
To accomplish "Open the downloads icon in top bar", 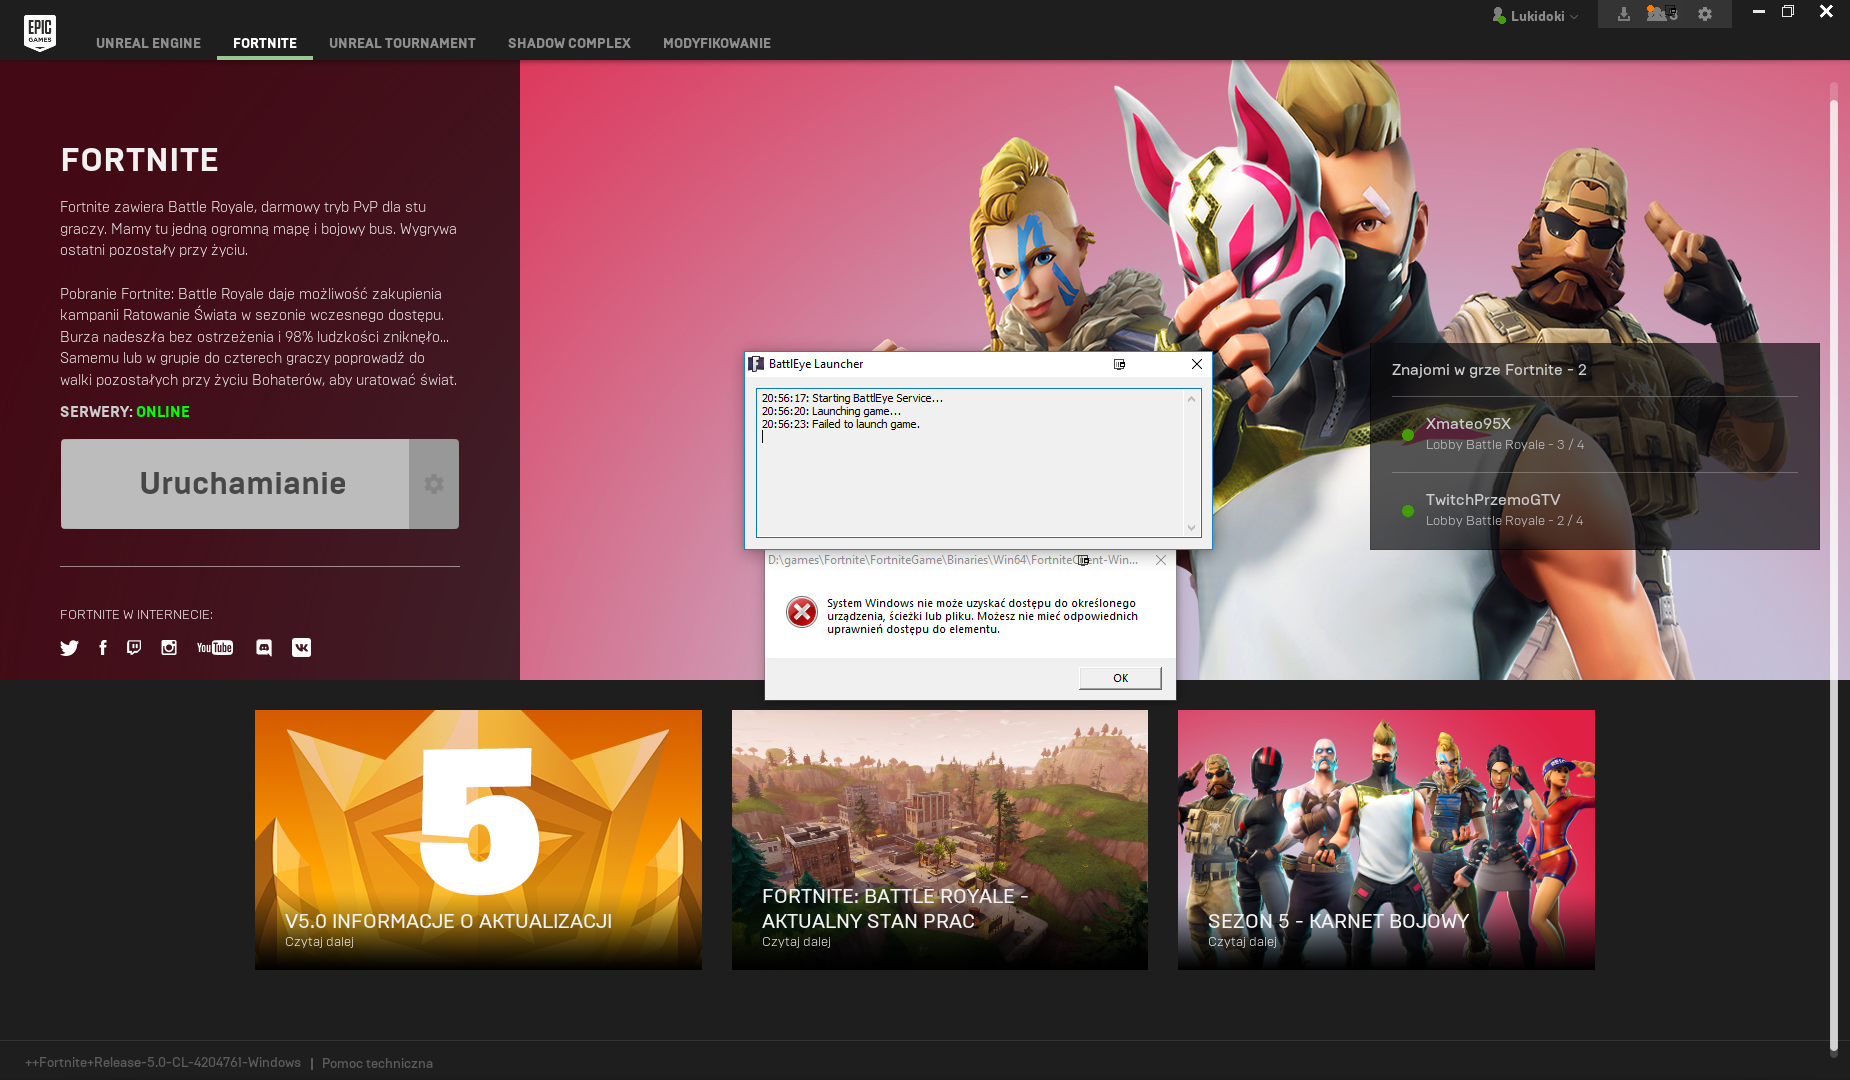I will point(1624,14).
